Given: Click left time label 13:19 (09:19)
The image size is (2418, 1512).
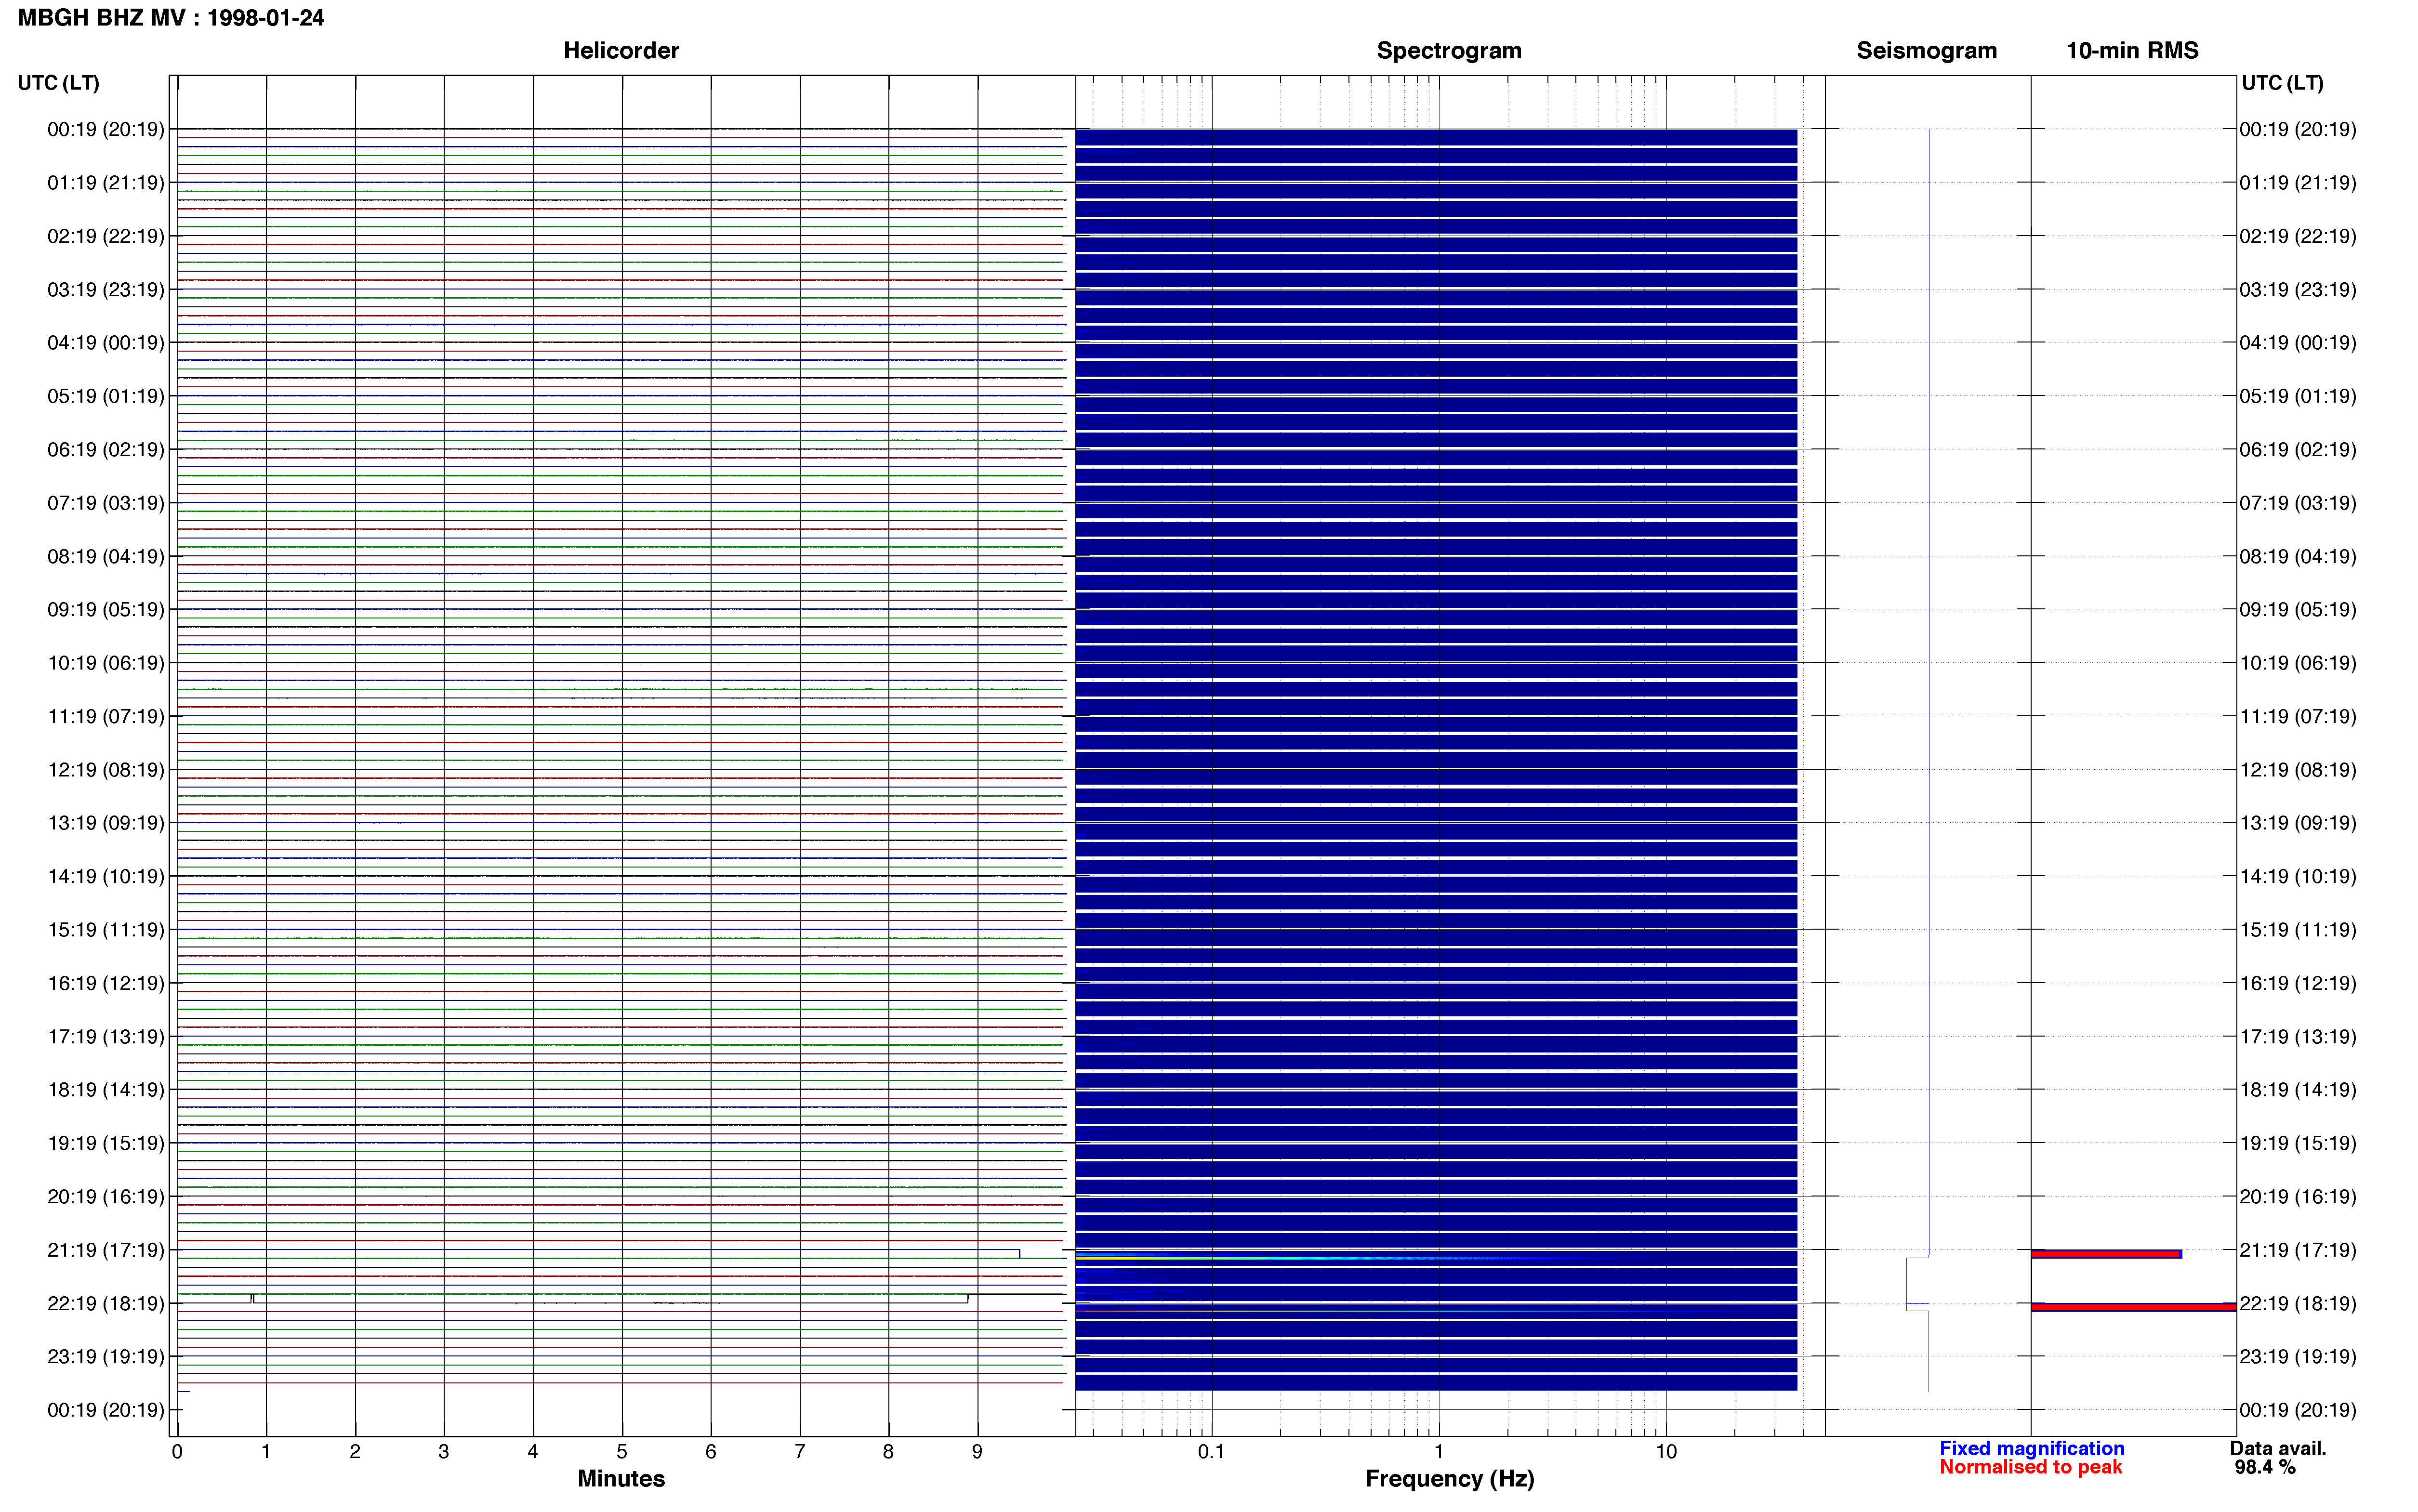Looking at the screenshot, I should coord(106,823).
